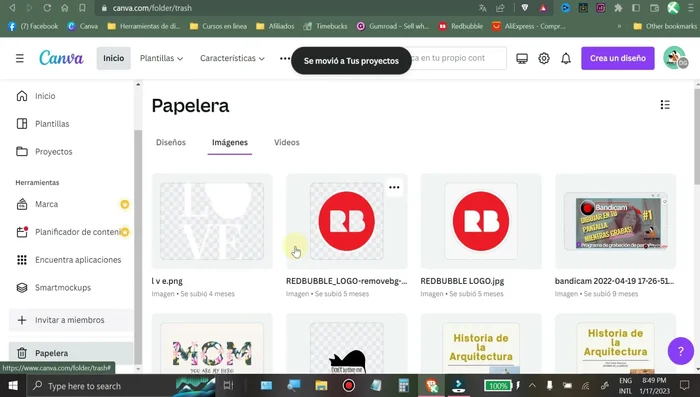Open File Explorer from taskbar

321,385
